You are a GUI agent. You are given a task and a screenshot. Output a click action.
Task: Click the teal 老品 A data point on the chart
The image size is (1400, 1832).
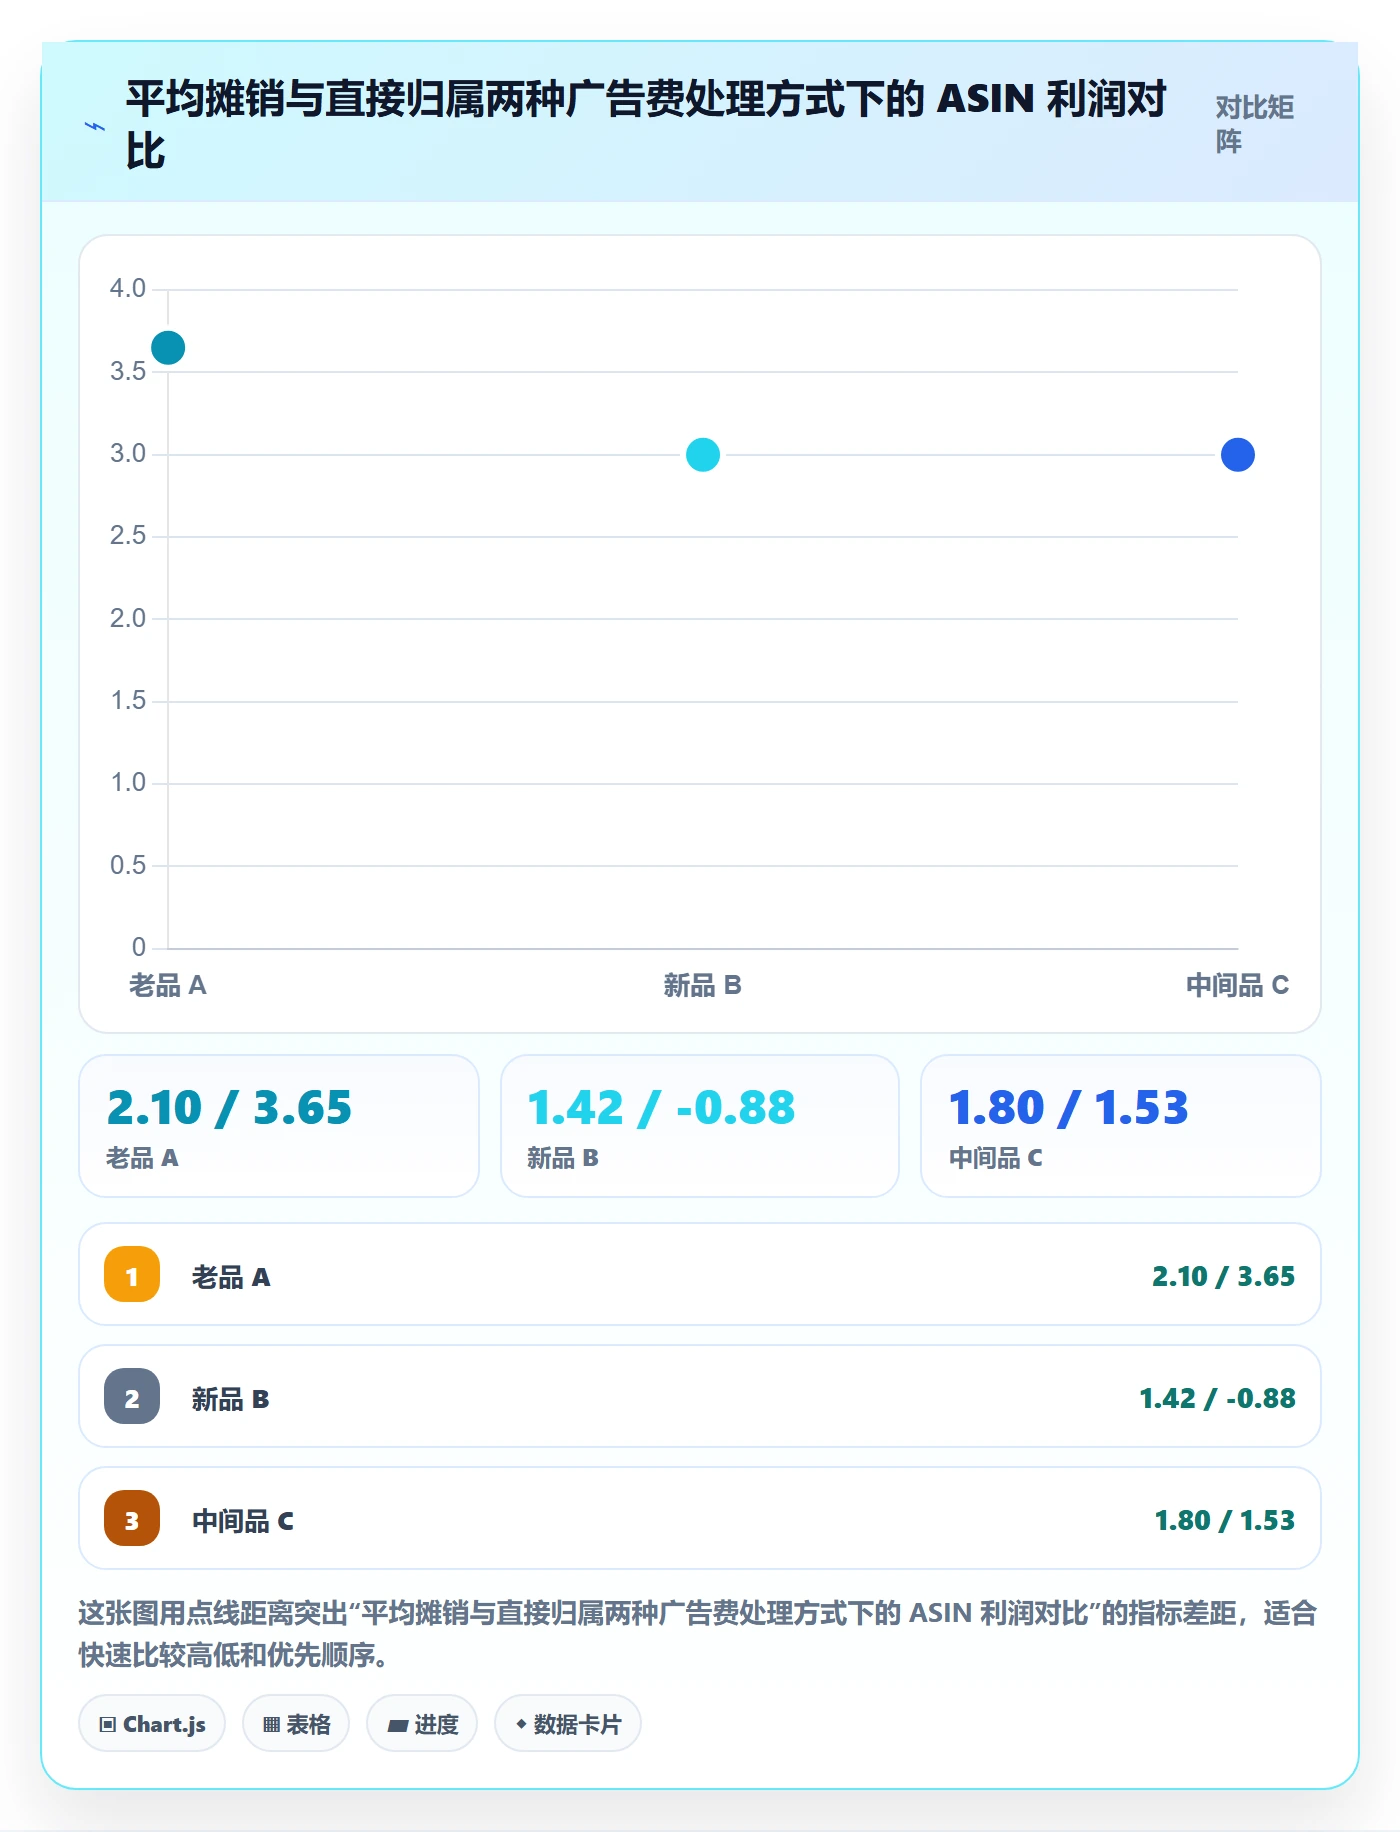point(168,348)
